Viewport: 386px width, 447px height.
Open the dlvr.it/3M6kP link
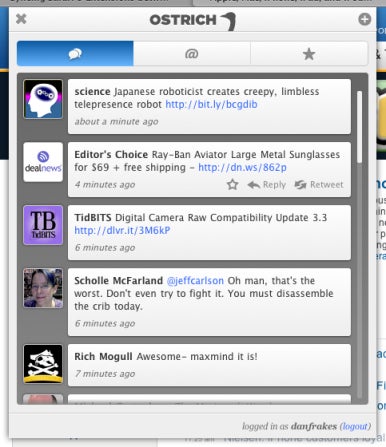(x=122, y=230)
